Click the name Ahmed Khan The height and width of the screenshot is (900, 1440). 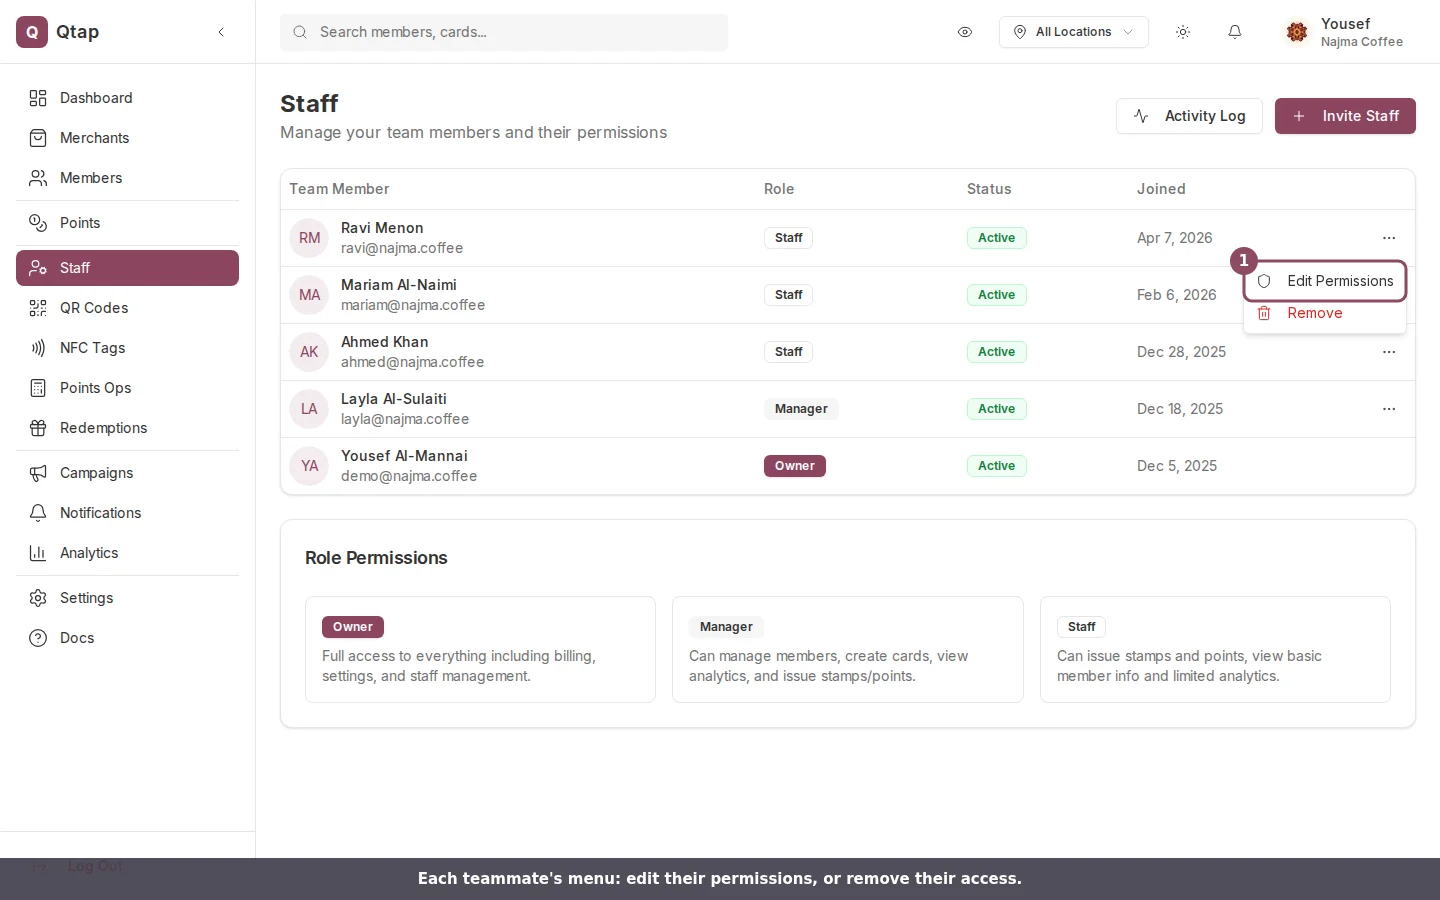pos(384,342)
